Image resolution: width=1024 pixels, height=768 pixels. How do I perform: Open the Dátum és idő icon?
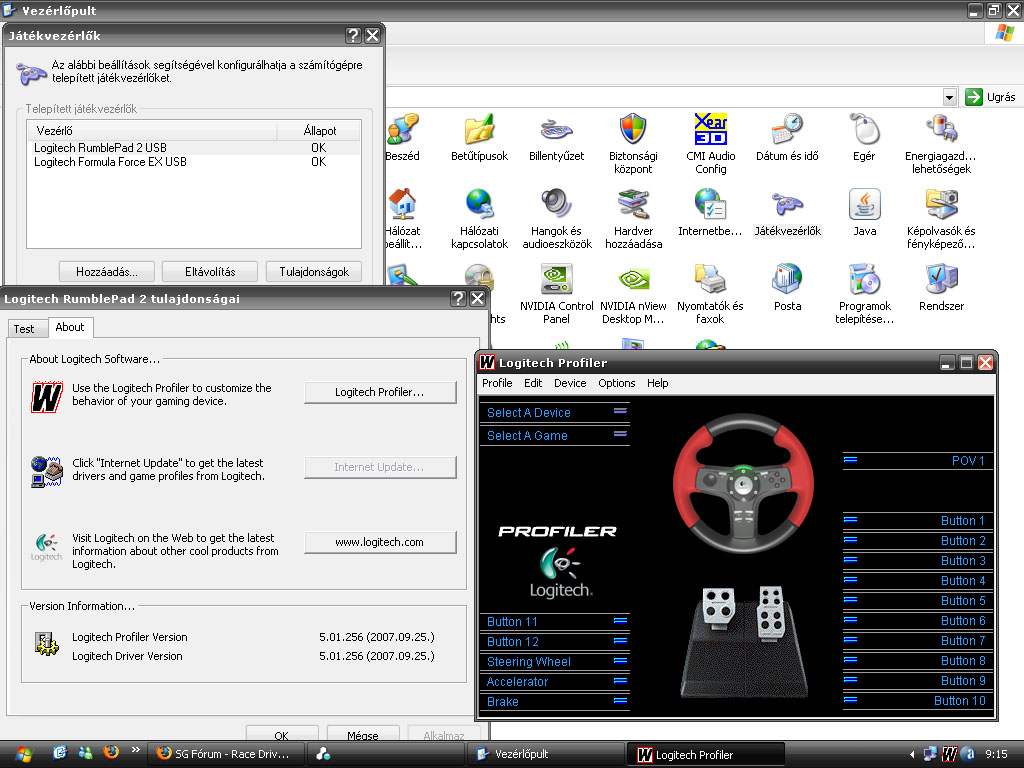click(787, 130)
